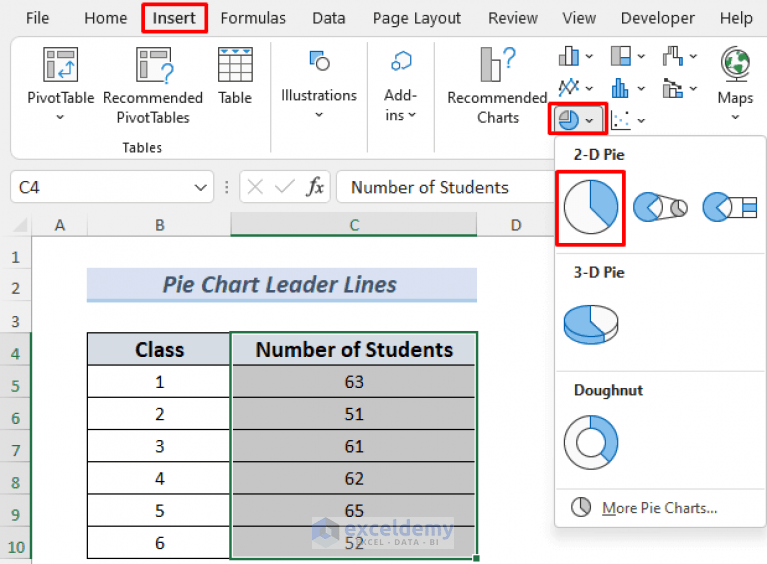767x564 pixels.
Task: Choose the 2-D Pie chart
Action: point(590,207)
